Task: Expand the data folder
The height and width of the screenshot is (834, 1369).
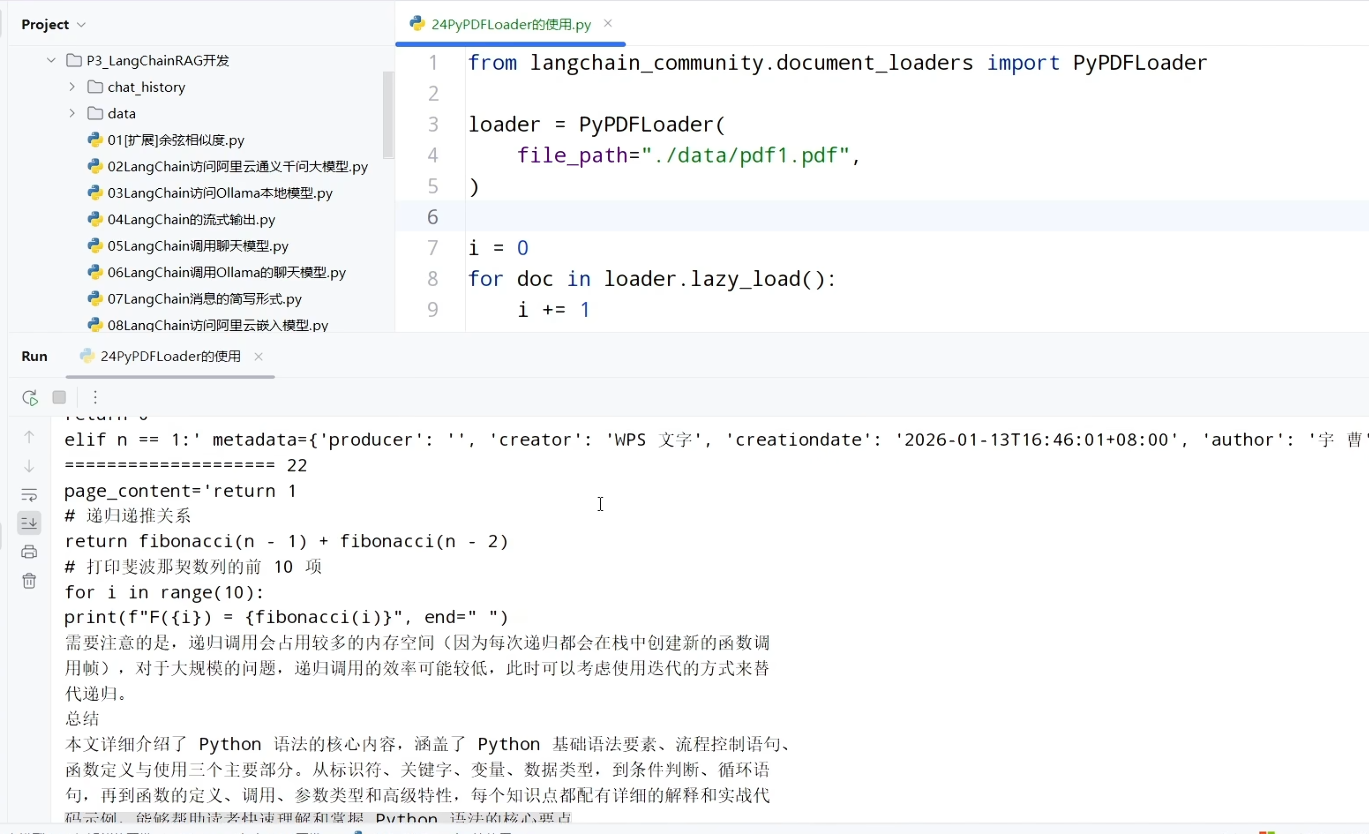Action: pos(72,113)
